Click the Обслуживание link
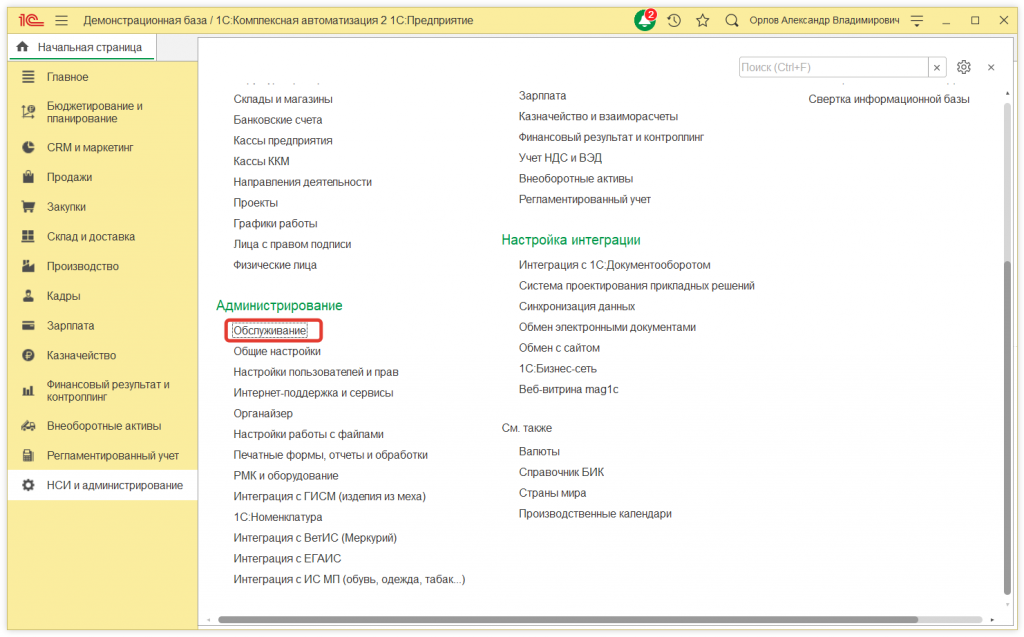Image resolution: width=1024 pixels, height=637 pixels. pos(270,330)
